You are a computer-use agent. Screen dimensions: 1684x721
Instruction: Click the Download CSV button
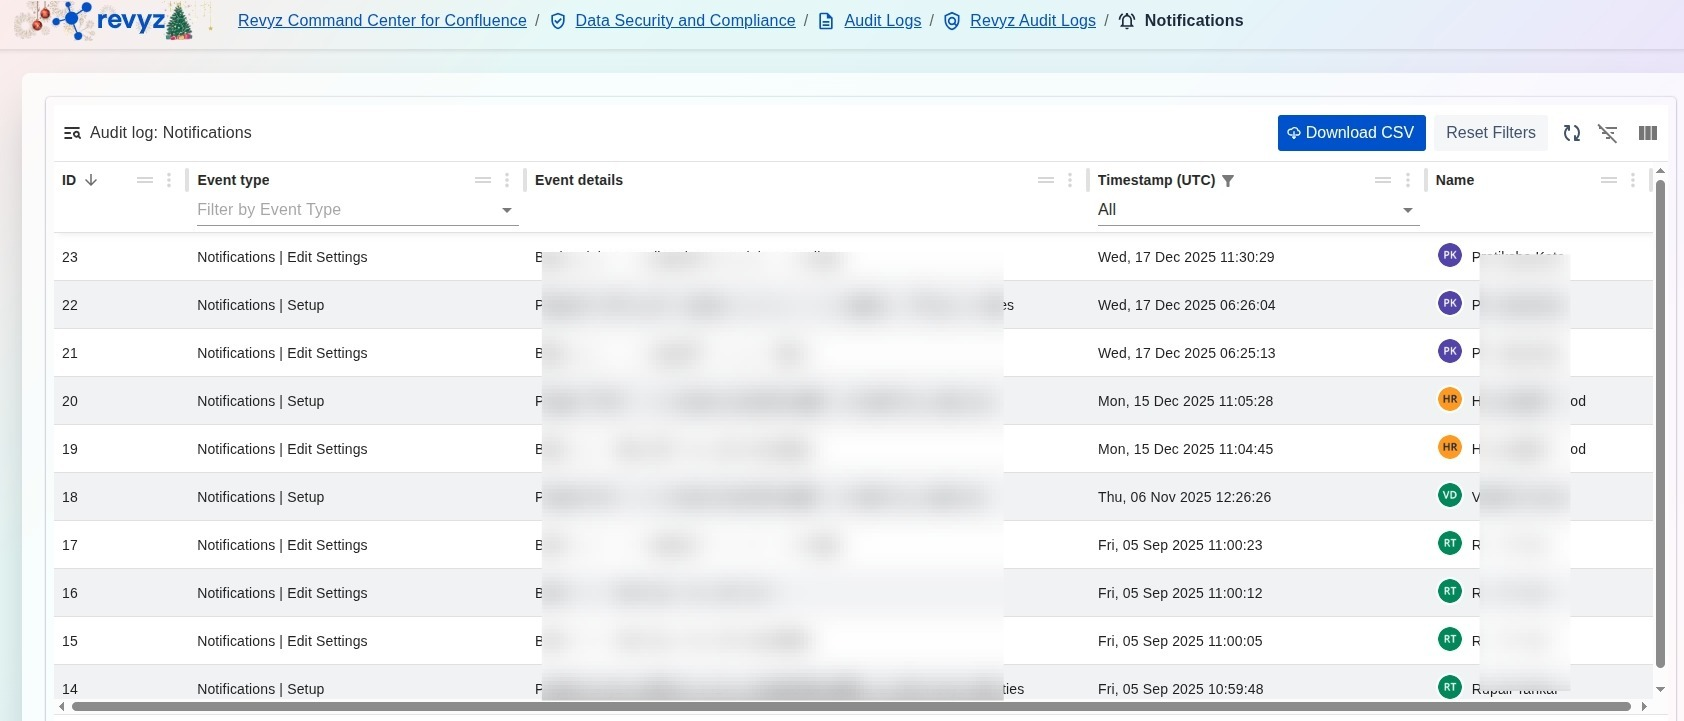coord(1351,133)
